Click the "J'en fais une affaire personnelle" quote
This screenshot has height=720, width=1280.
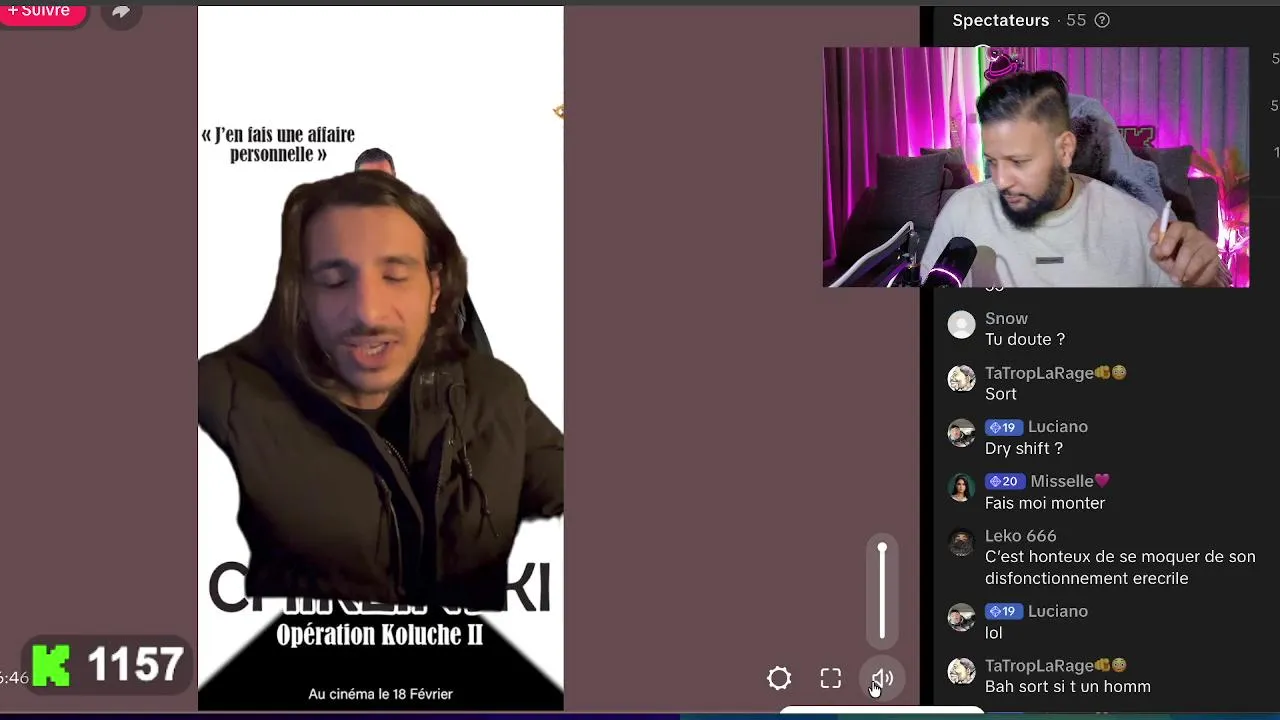(x=278, y=144)
